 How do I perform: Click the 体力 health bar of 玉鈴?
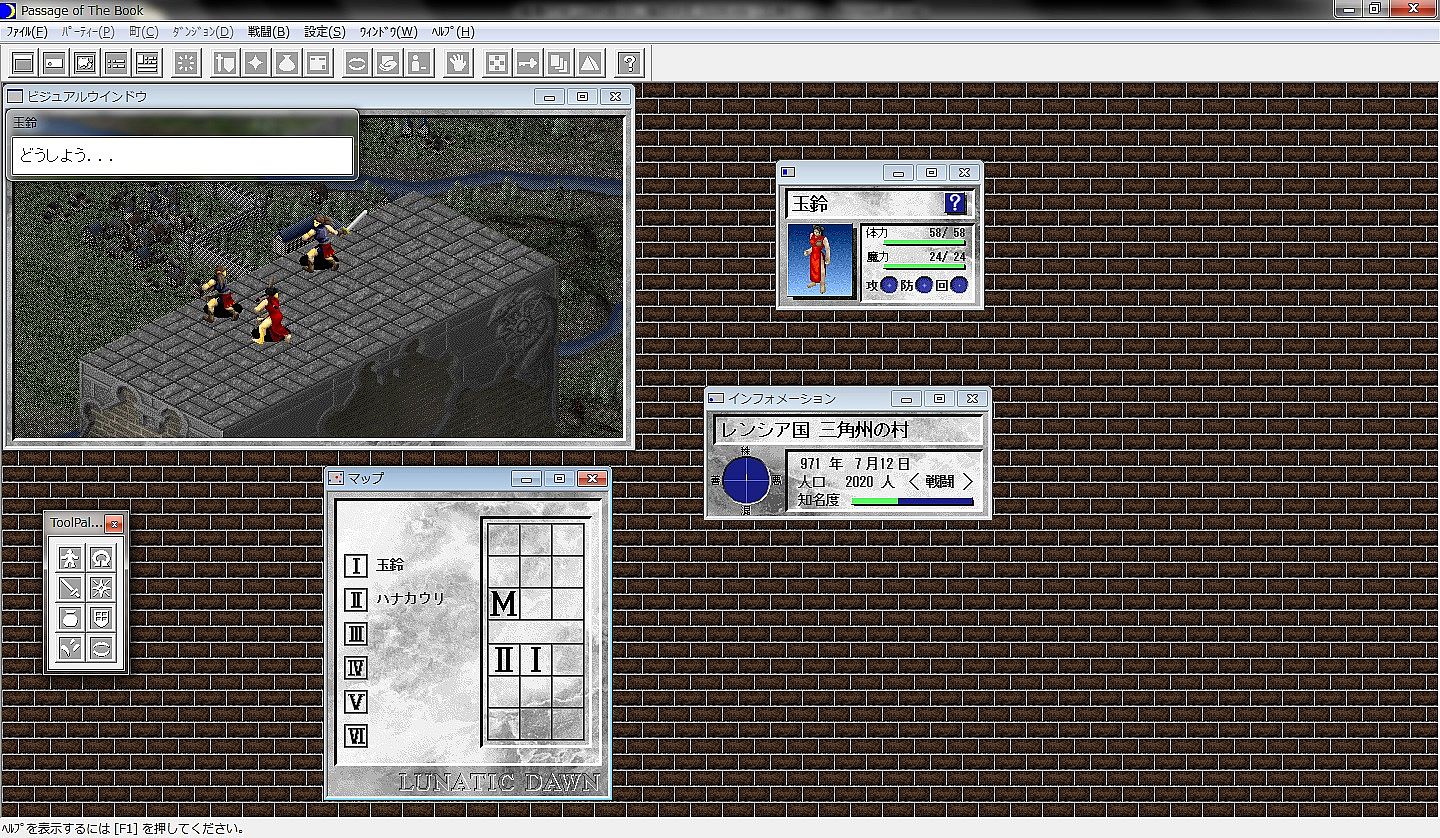tap(925, 242)
